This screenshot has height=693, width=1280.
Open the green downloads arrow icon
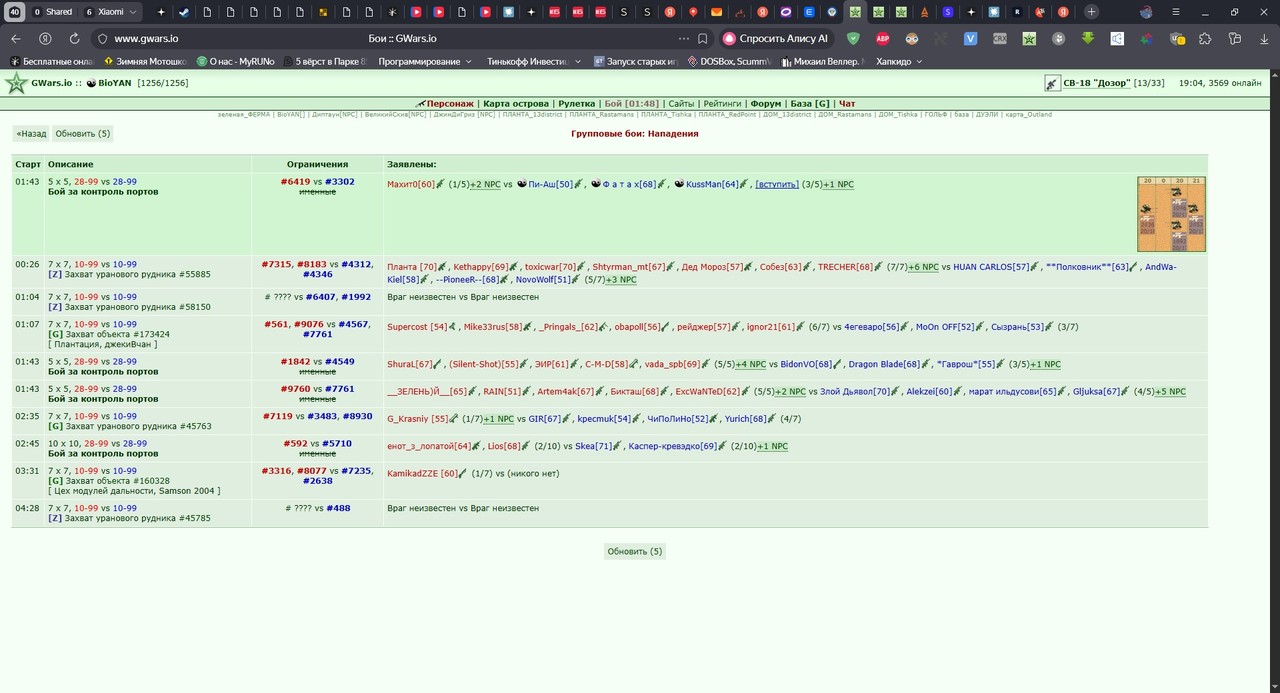pyautogui.click(x=1087, y=39)
